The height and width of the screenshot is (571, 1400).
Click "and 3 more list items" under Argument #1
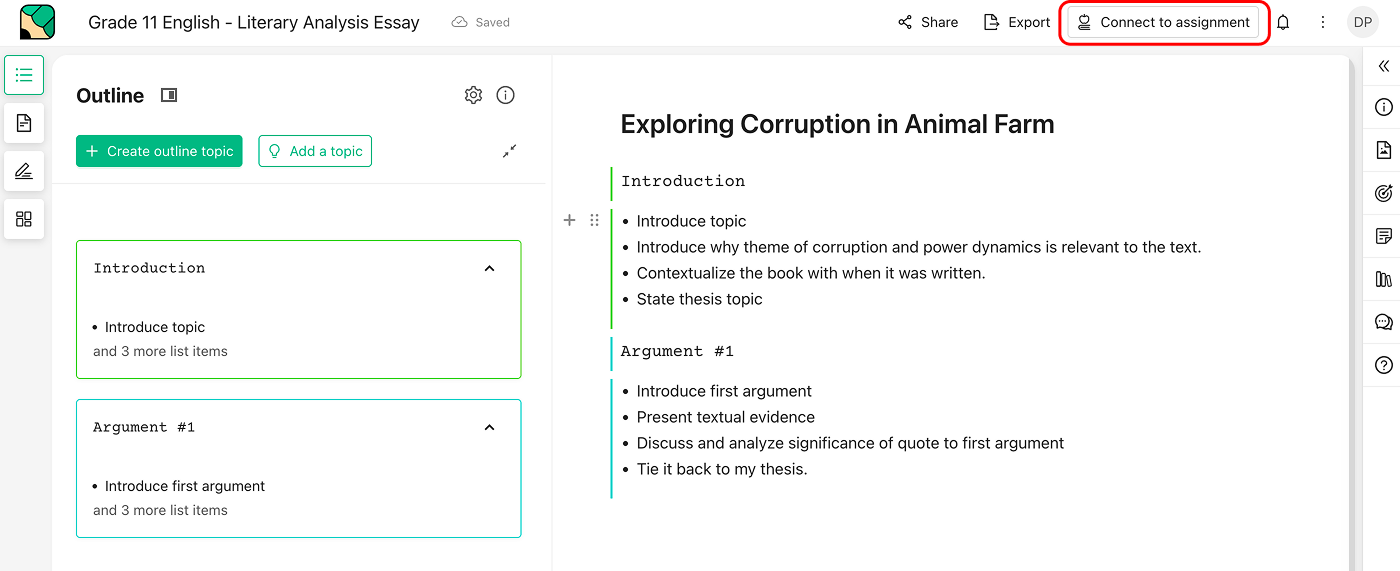point(160,510)
